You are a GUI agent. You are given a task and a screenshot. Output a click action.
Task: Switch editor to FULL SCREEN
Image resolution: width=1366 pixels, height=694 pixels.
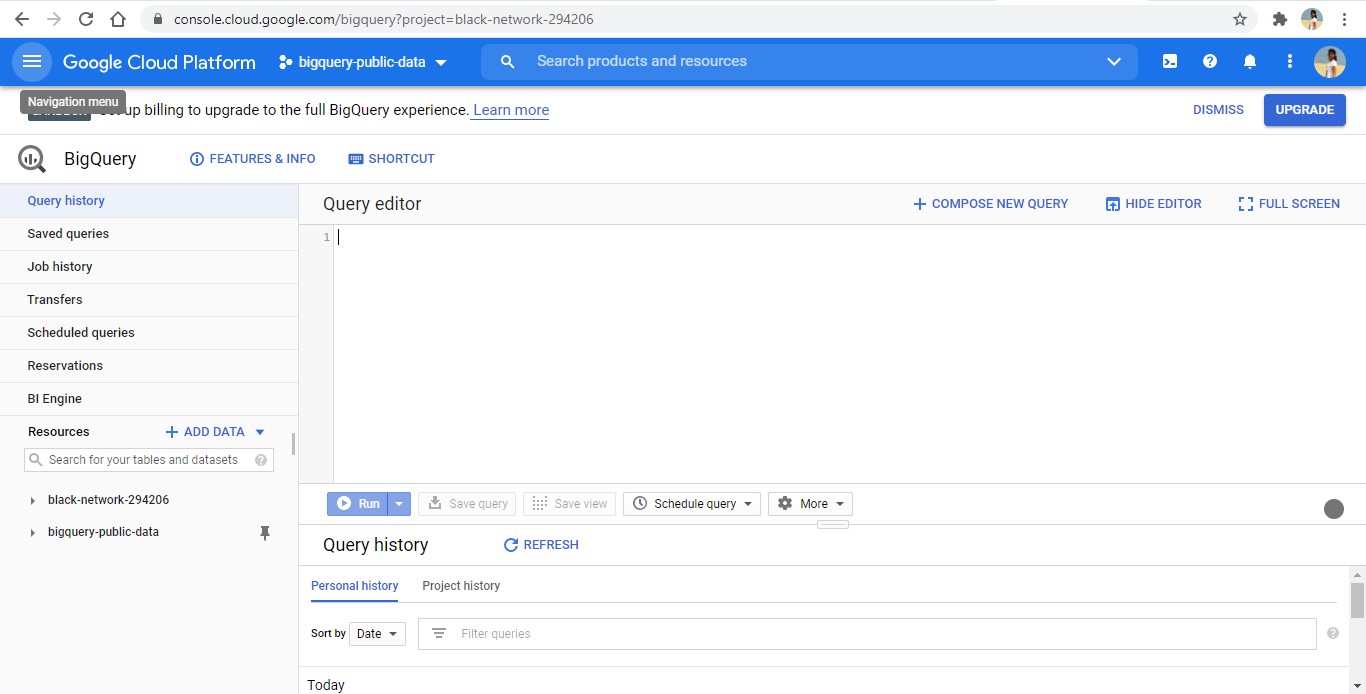coord(1289,204)
